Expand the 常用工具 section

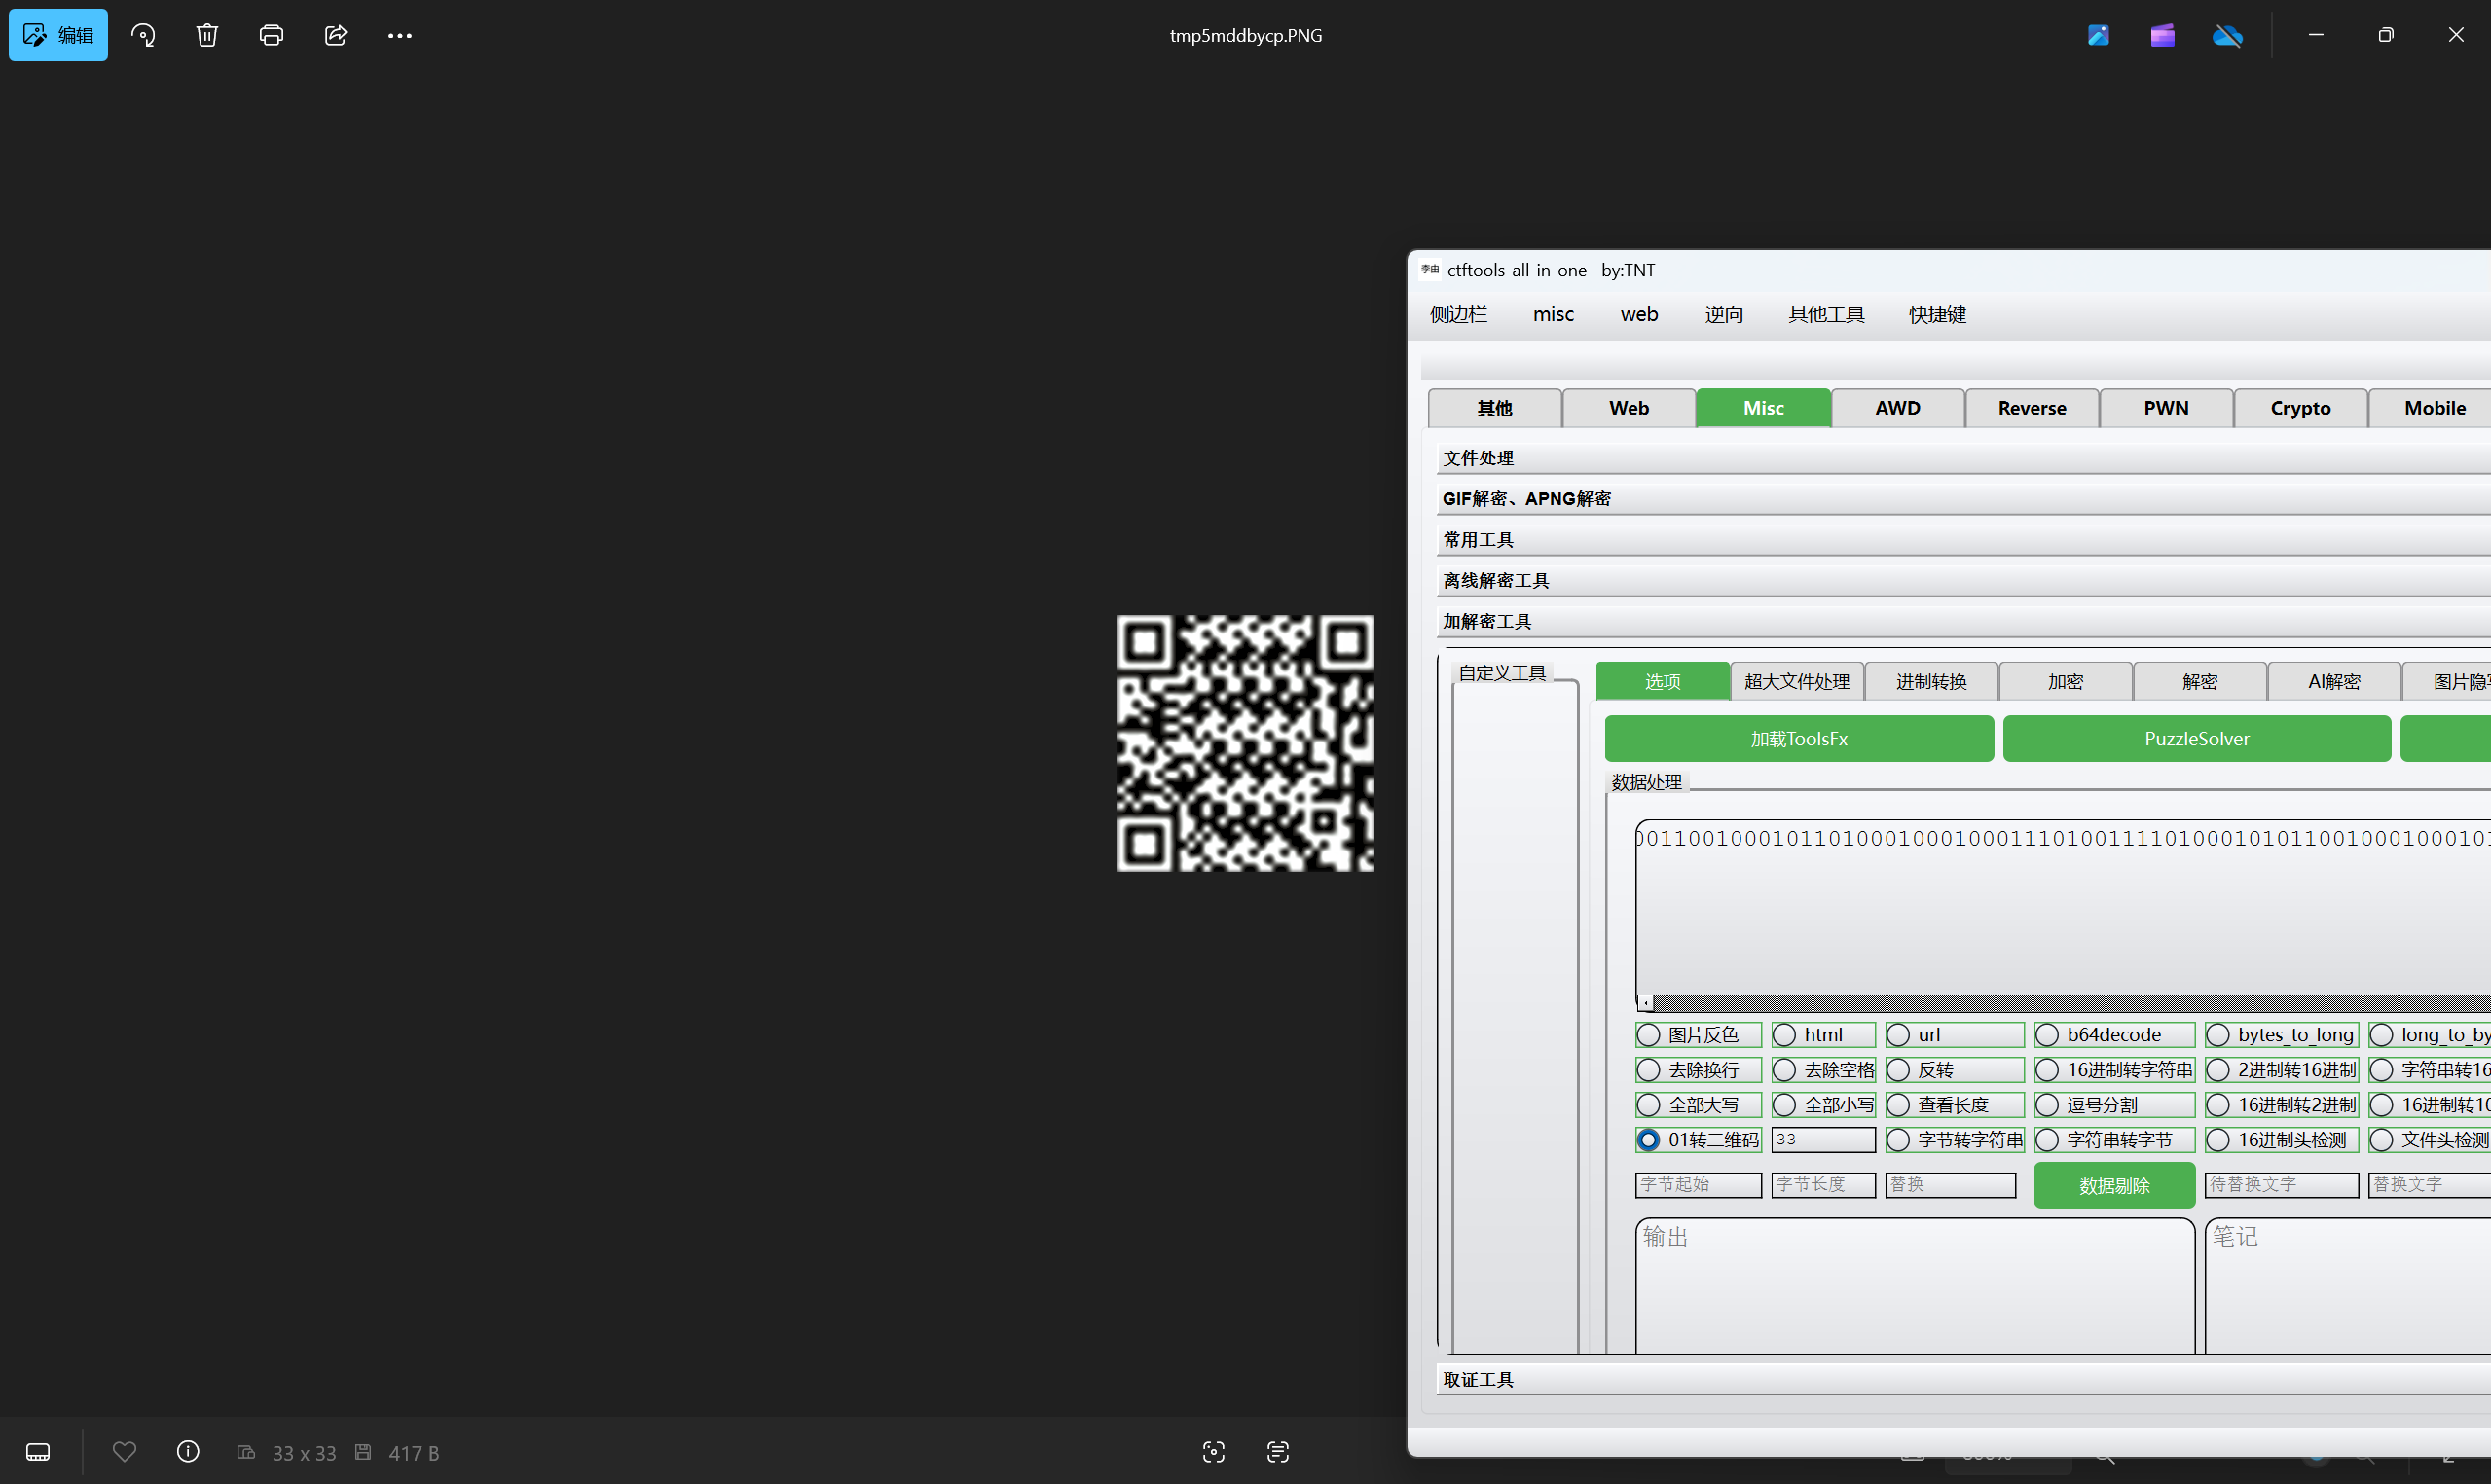1964,540
